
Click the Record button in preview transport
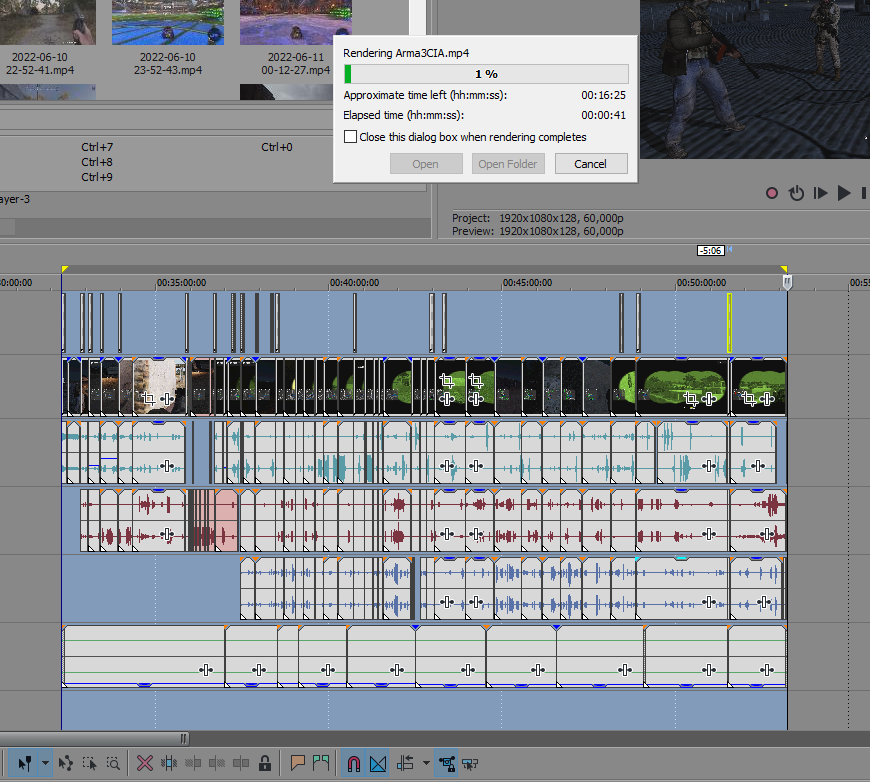[x=771, y=193]
